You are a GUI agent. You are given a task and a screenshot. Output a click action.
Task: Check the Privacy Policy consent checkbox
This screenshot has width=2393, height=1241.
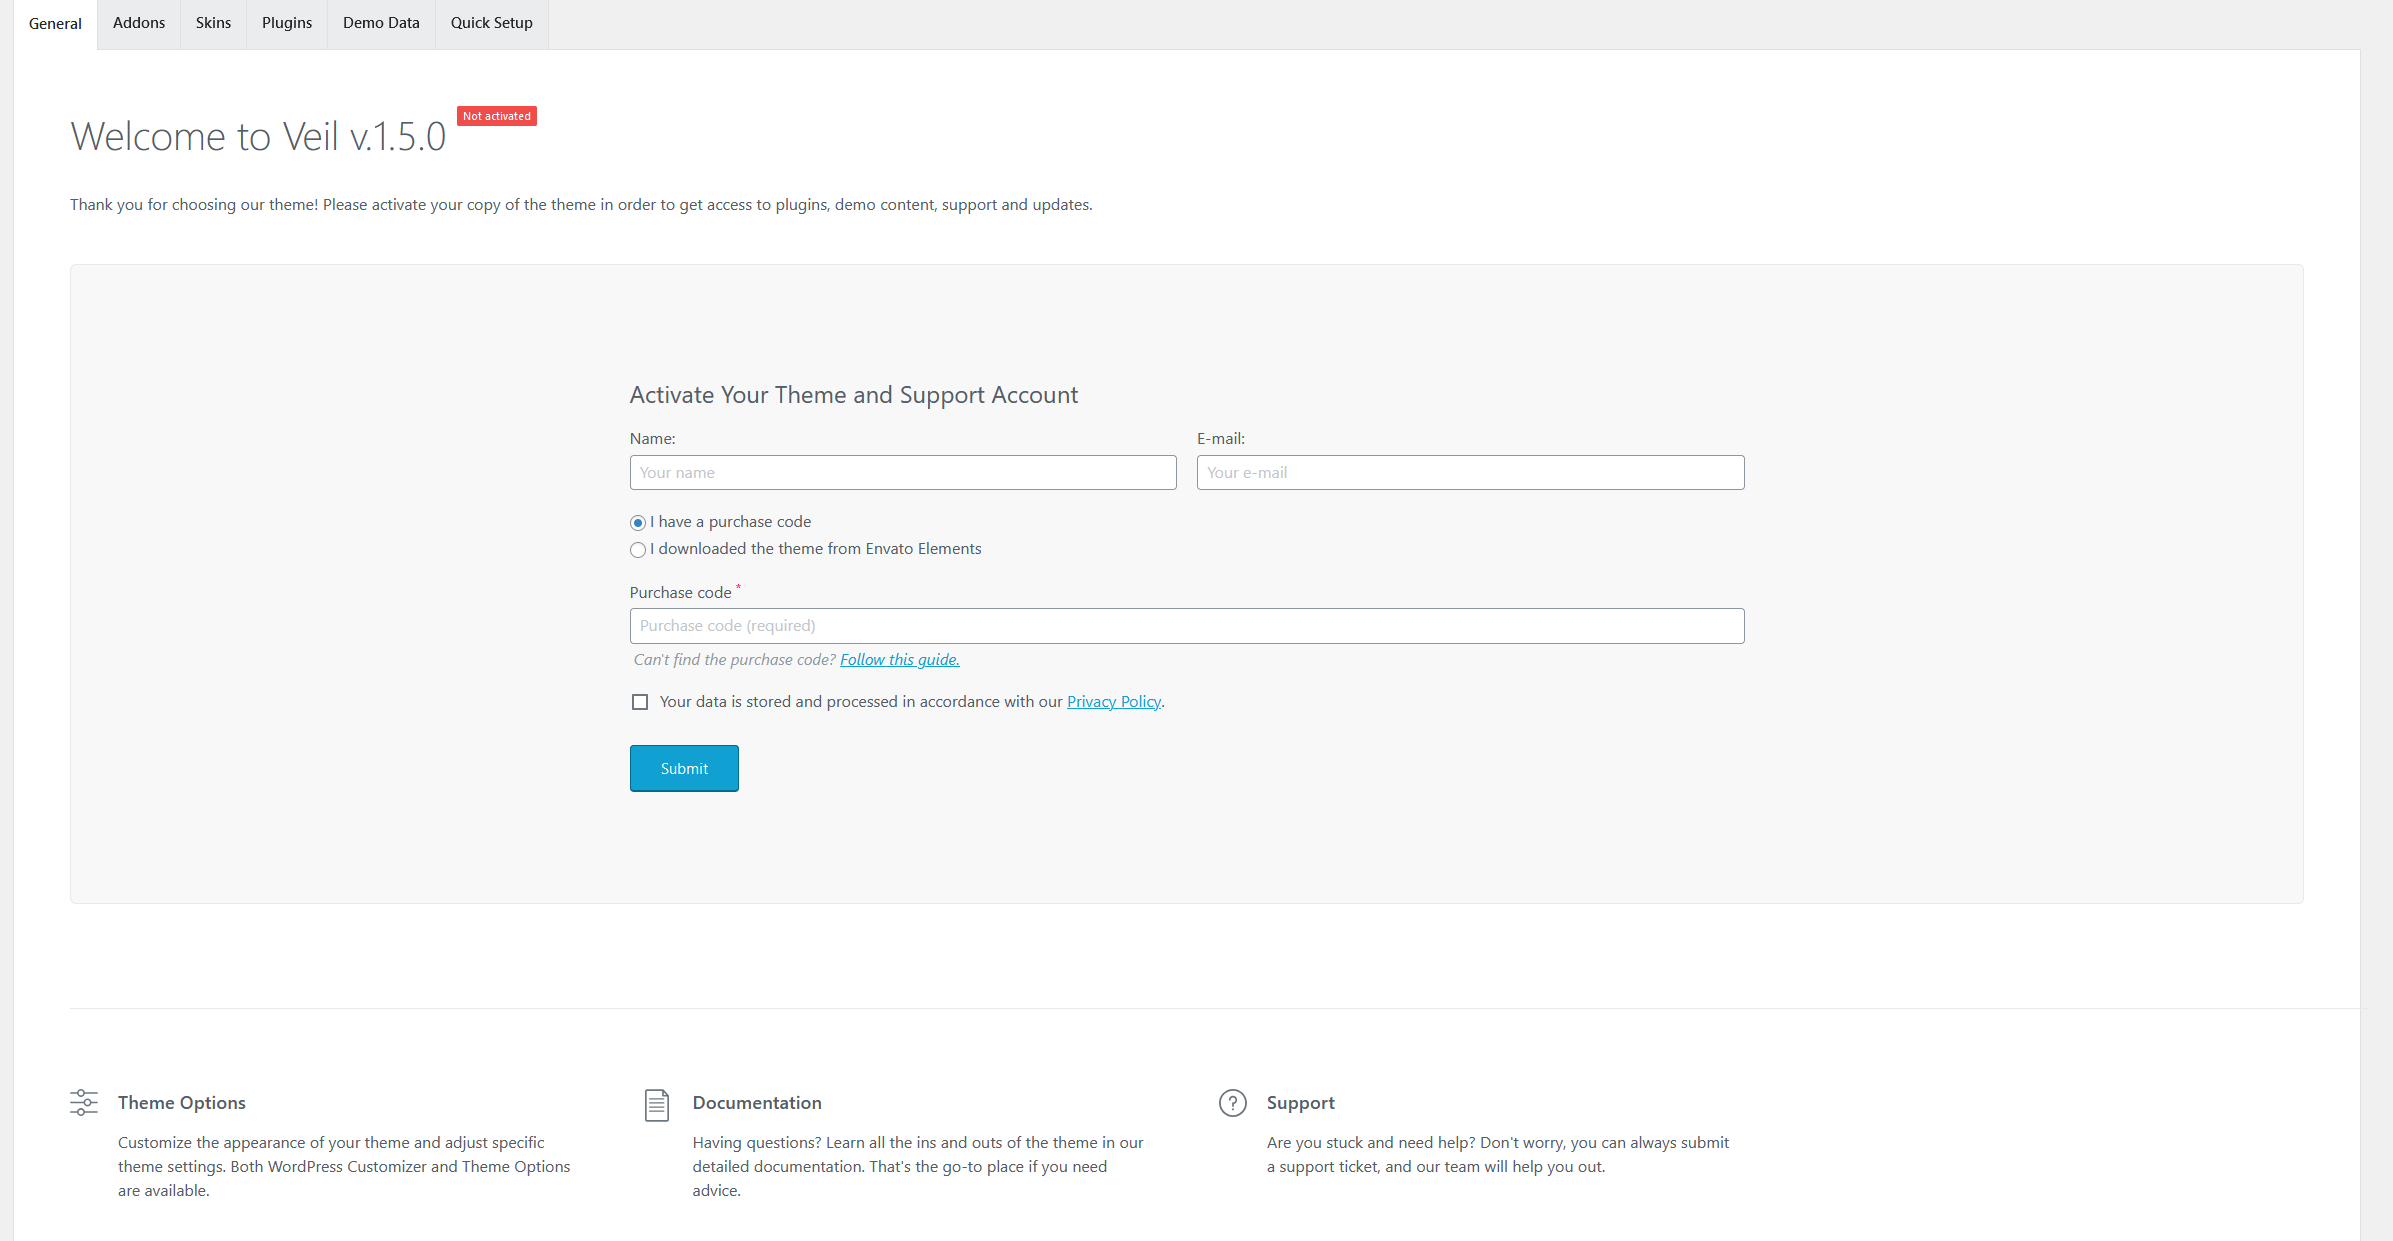click(640, 702)
